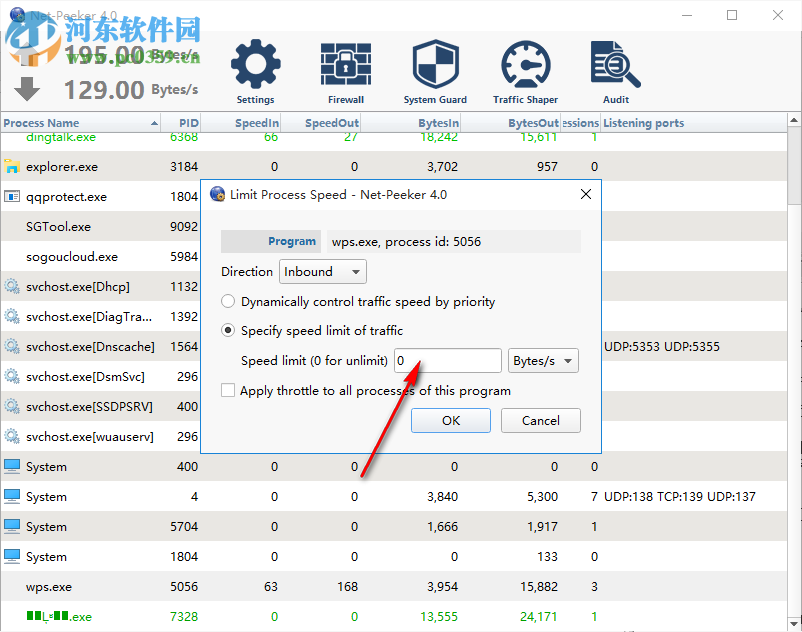Select dynamically control traffic speed by priority
The width and height of the screenshot is (802, 632).
pyautogui.click(x=228, y=300)
